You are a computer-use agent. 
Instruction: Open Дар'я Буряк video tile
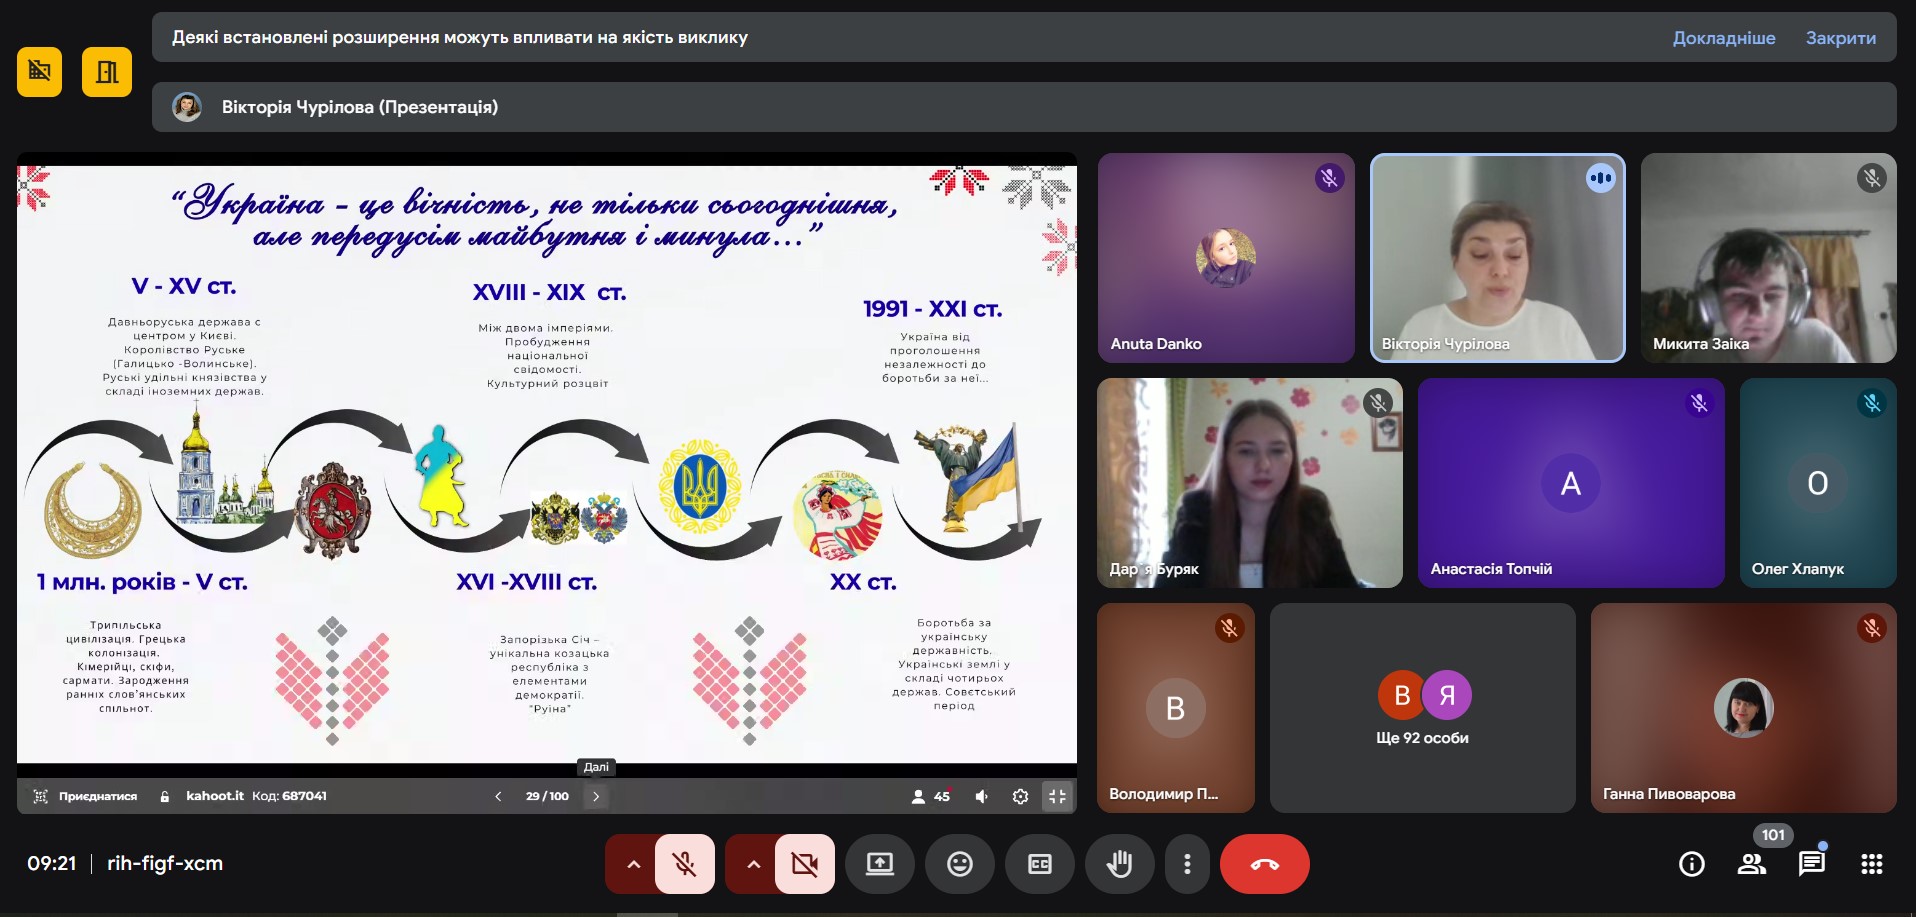[x=1250, y=483]
